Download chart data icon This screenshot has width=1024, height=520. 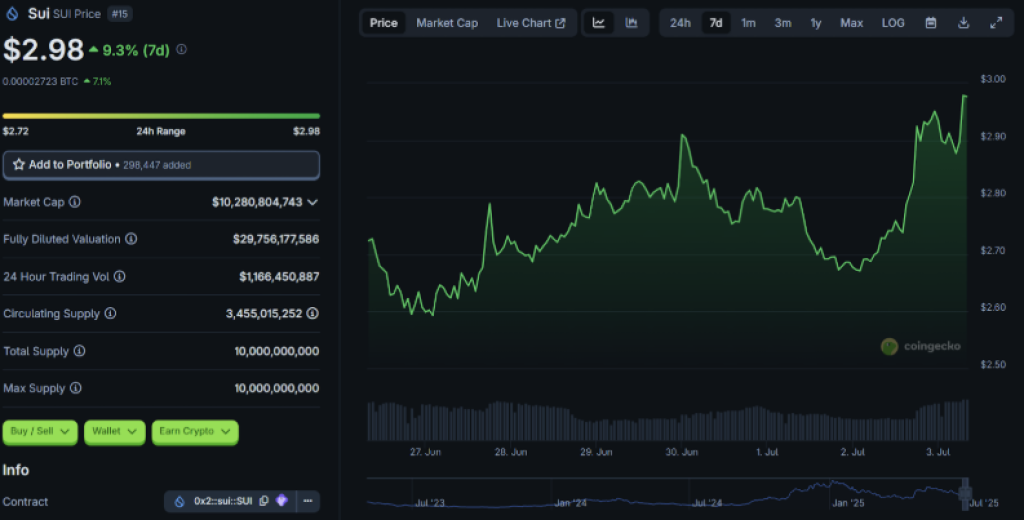[963, 23]
